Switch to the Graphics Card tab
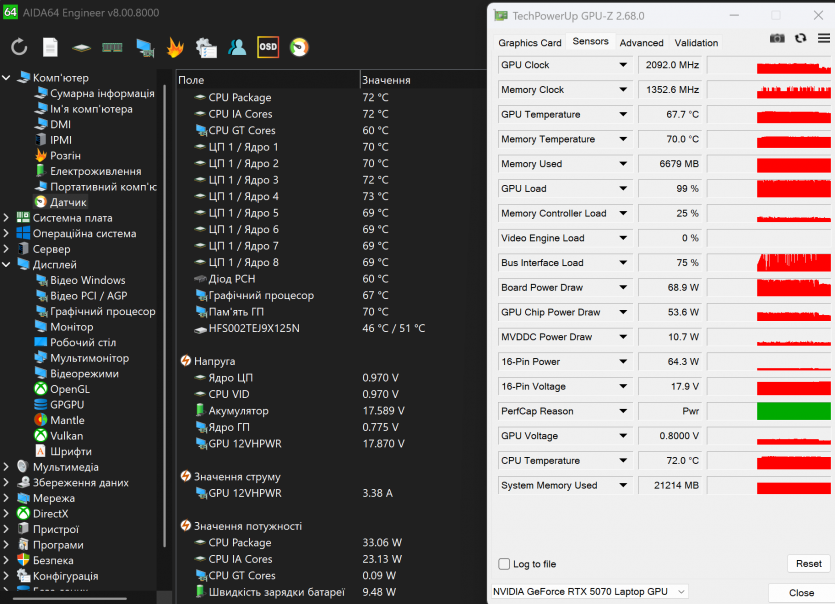835x604 pixels. tap(530, 43)
